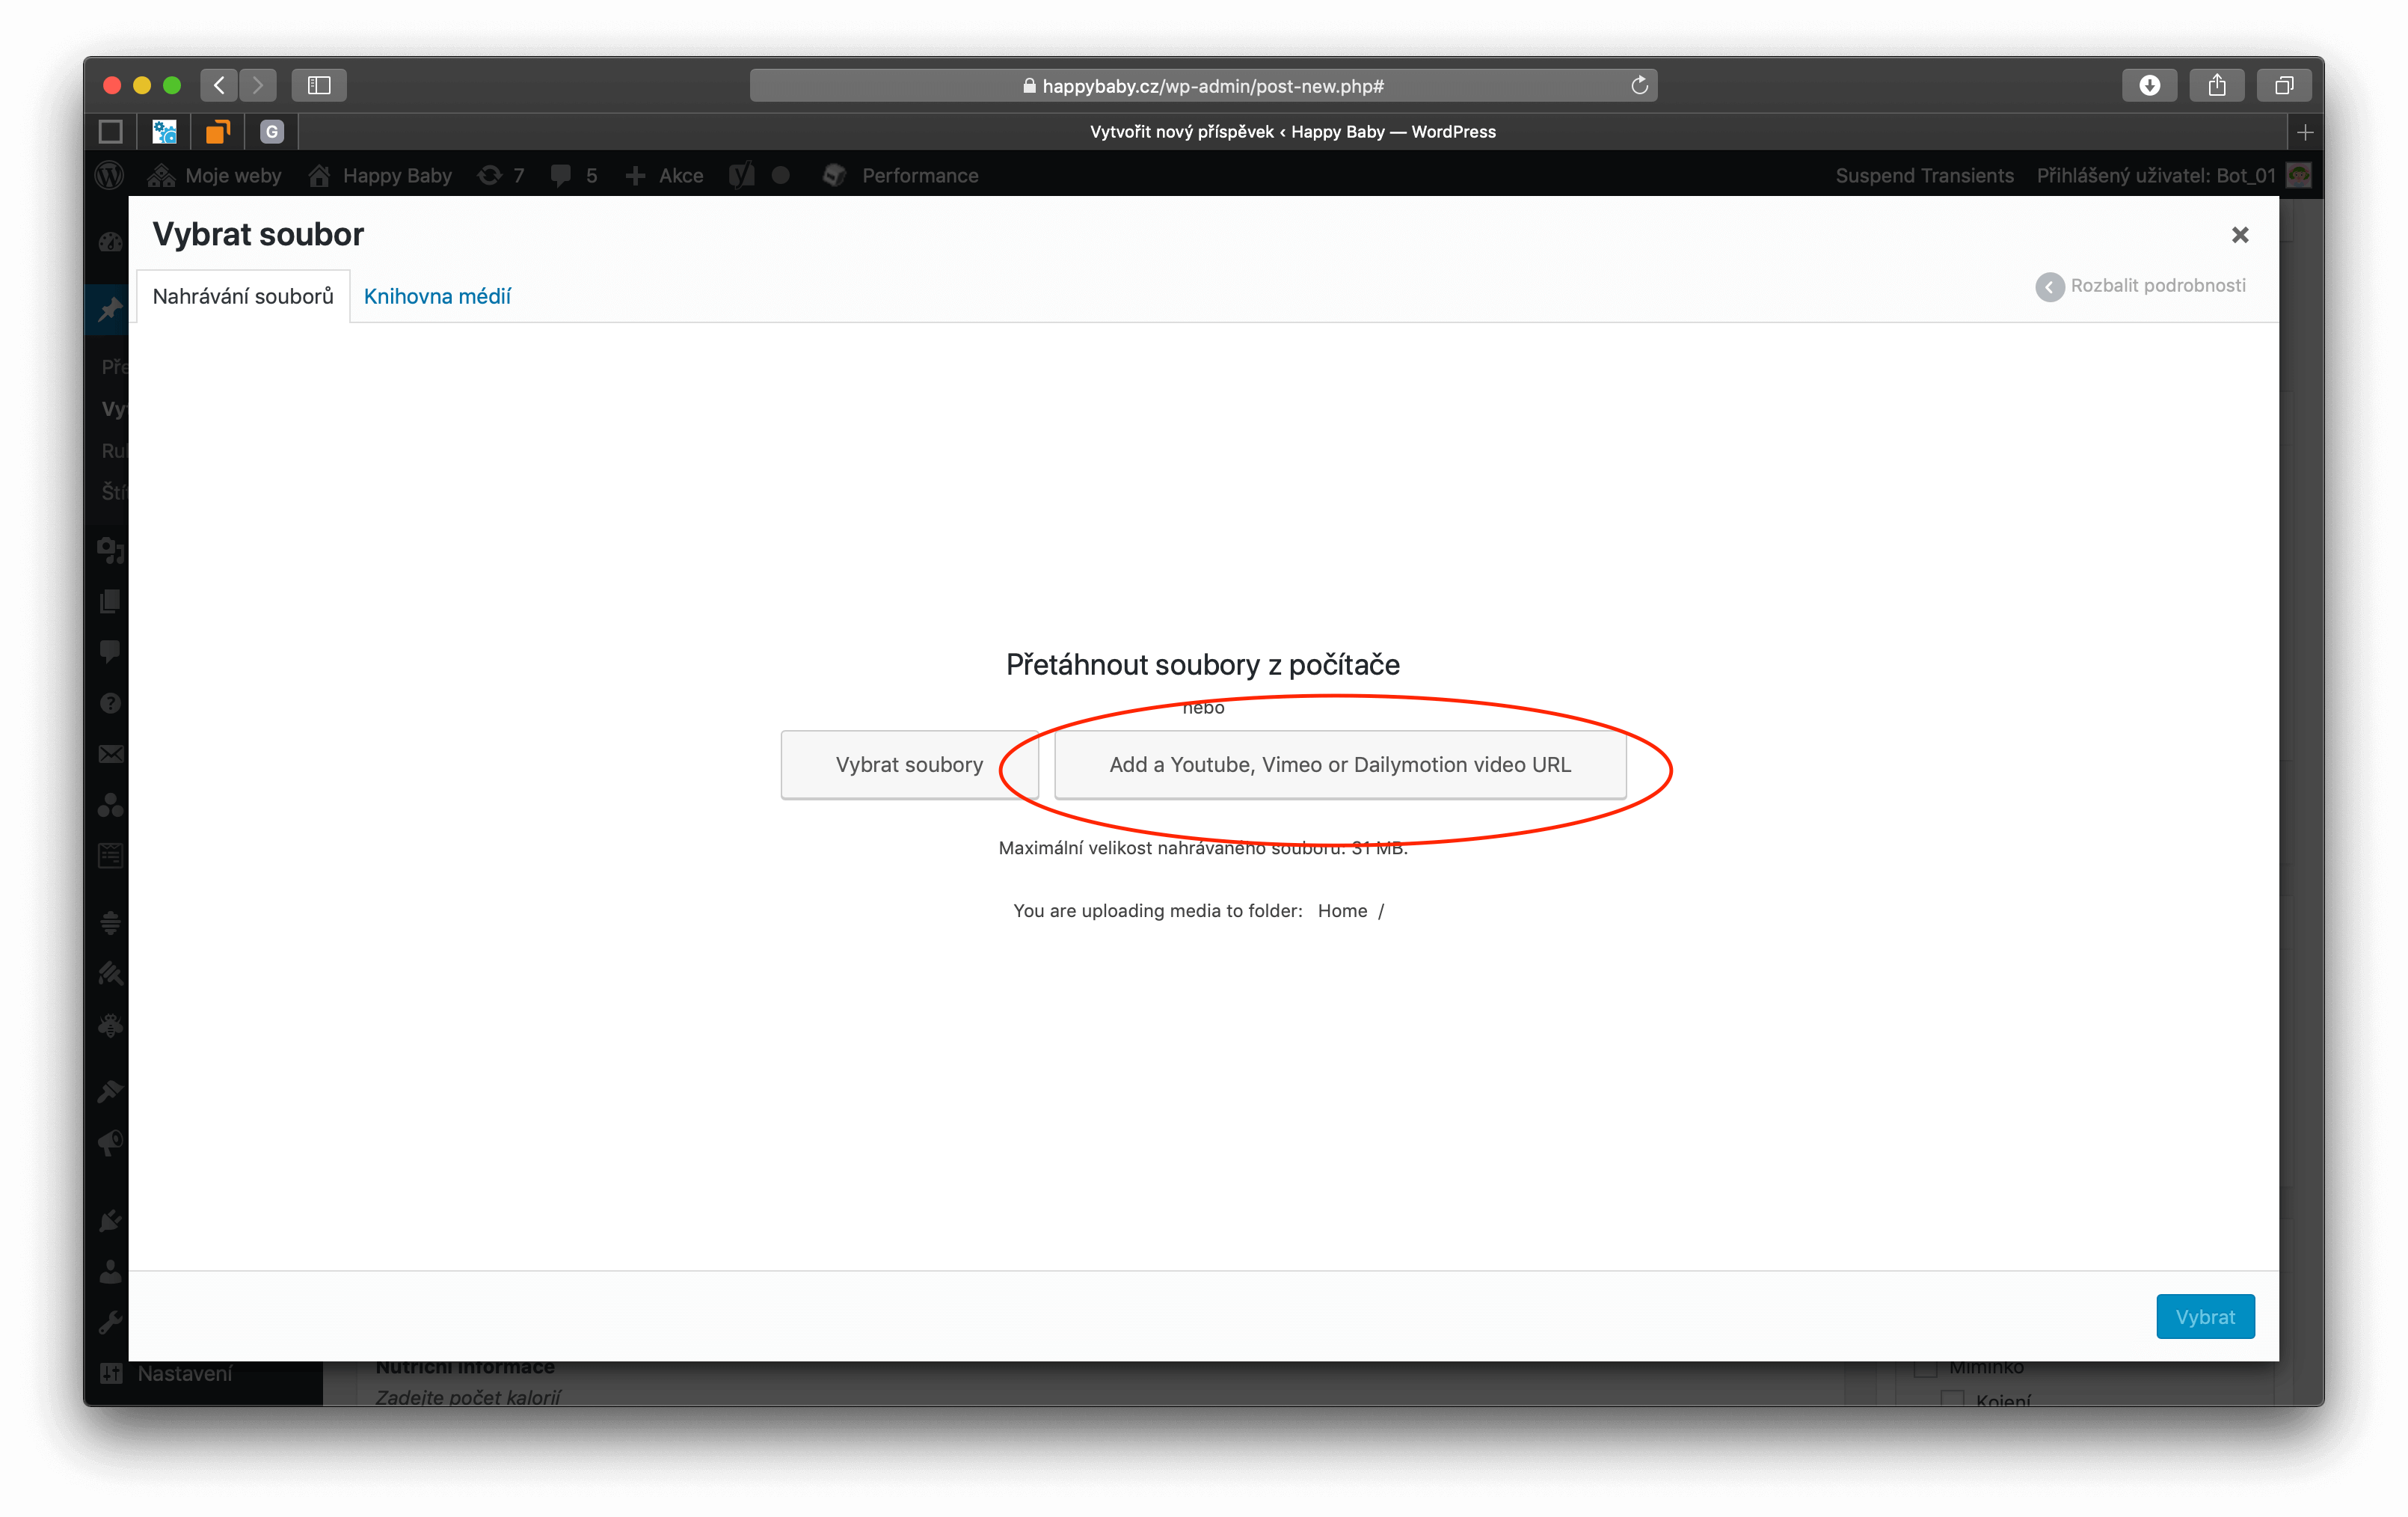Viewport: 2408px width, 1517px height.
Task: Reload page with address bar refresh icon
Action: pos(1639,85)
